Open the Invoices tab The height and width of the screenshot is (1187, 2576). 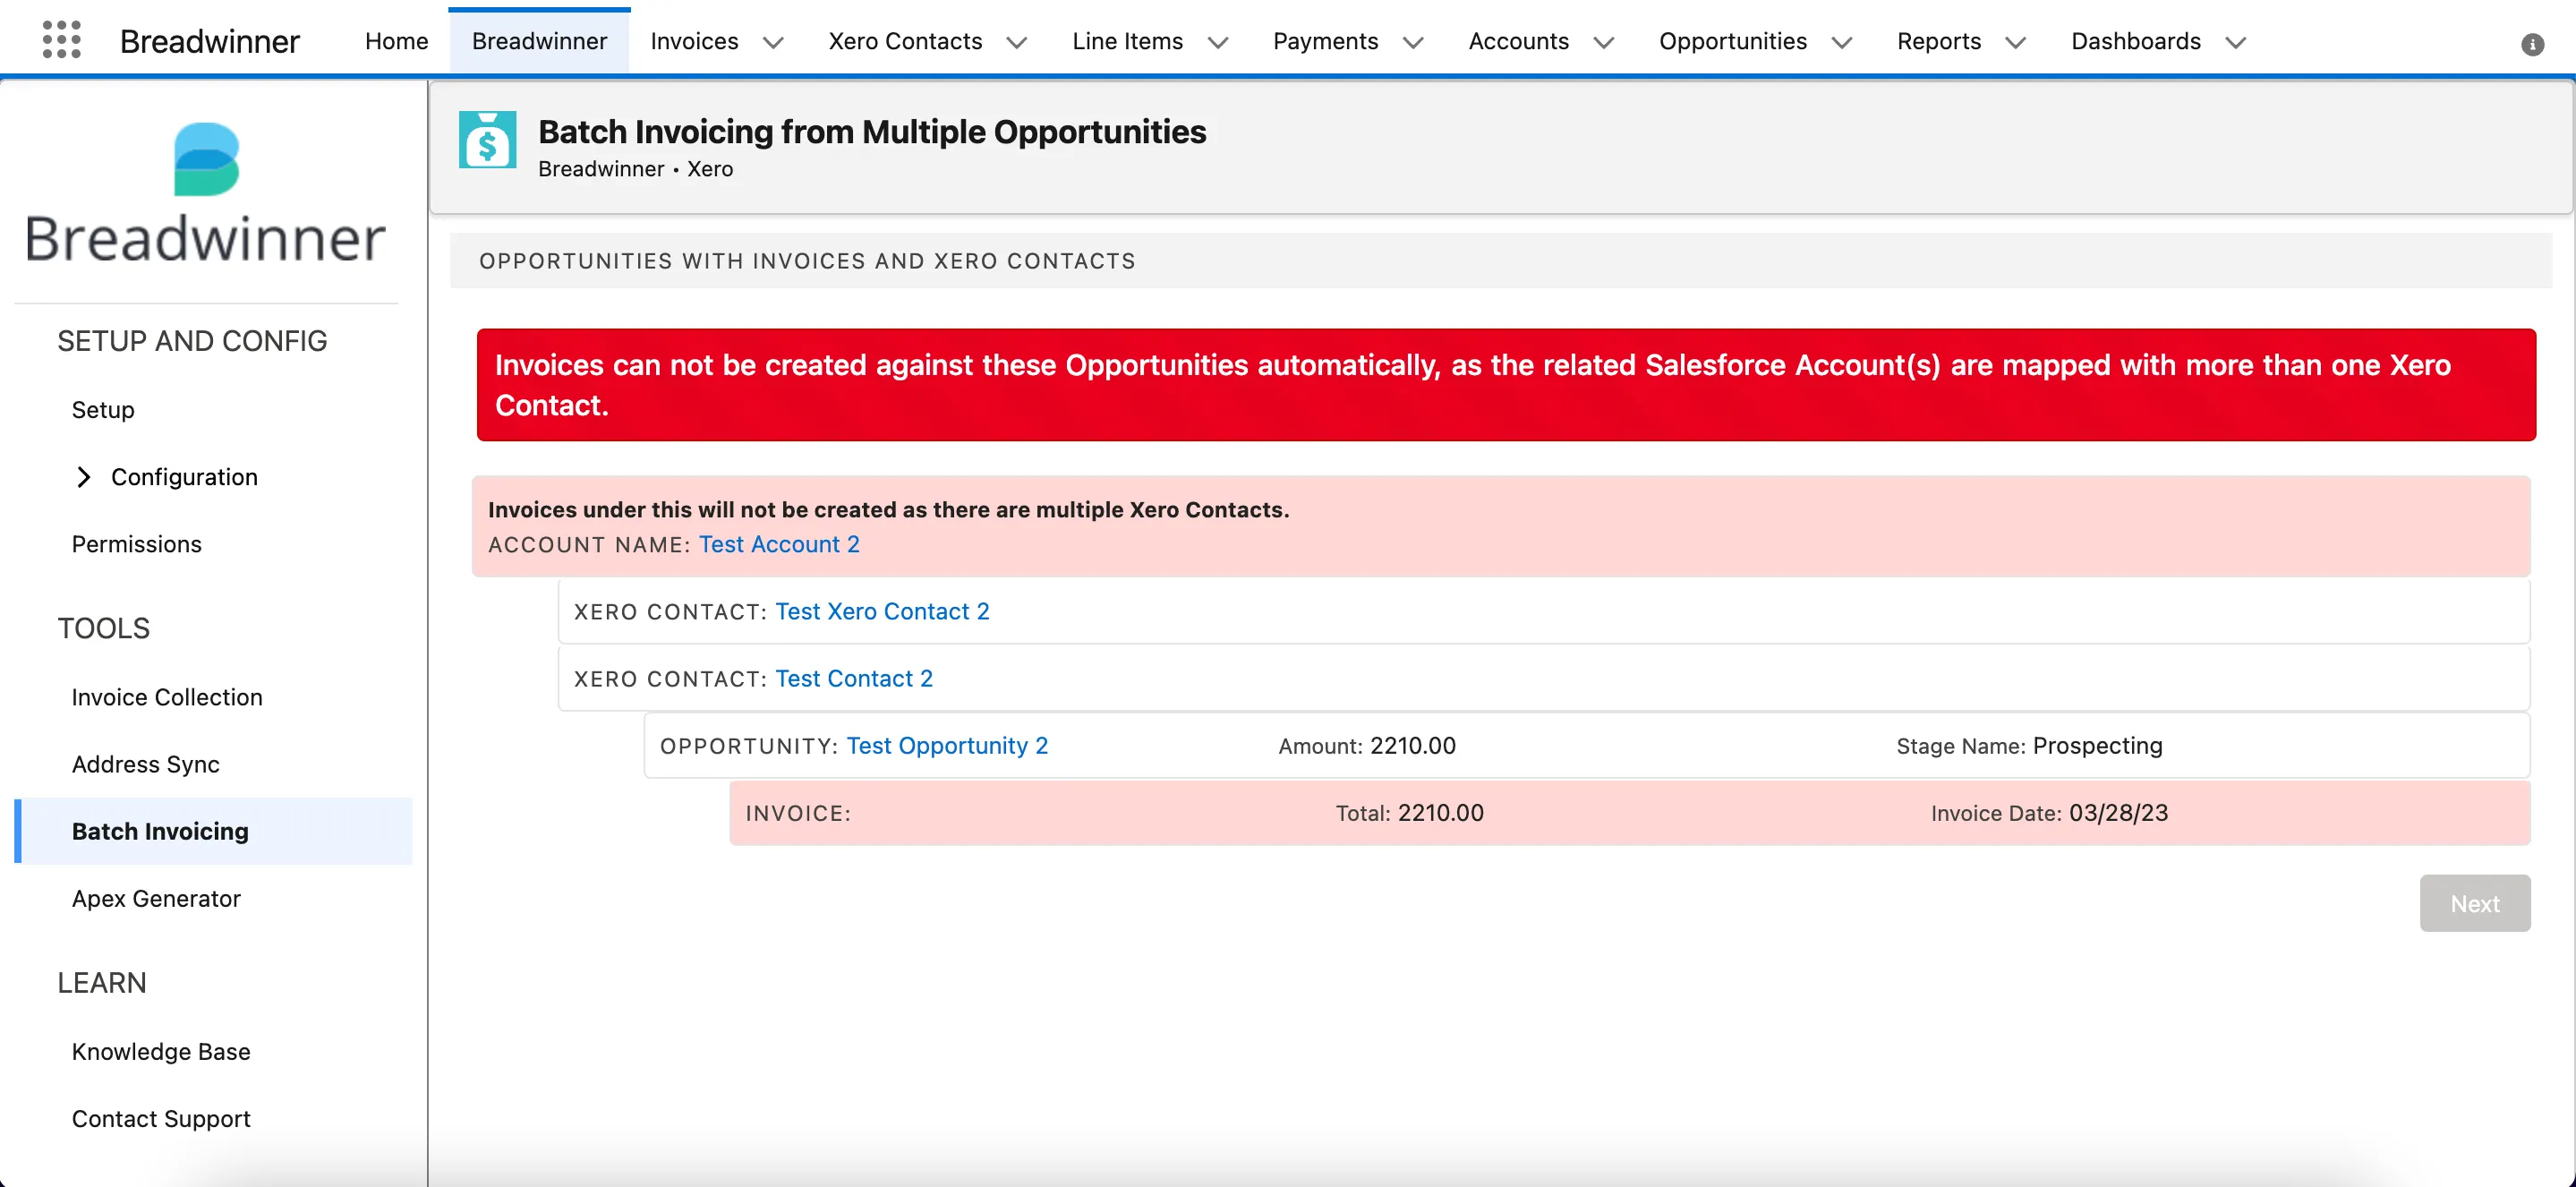(694, 41)
